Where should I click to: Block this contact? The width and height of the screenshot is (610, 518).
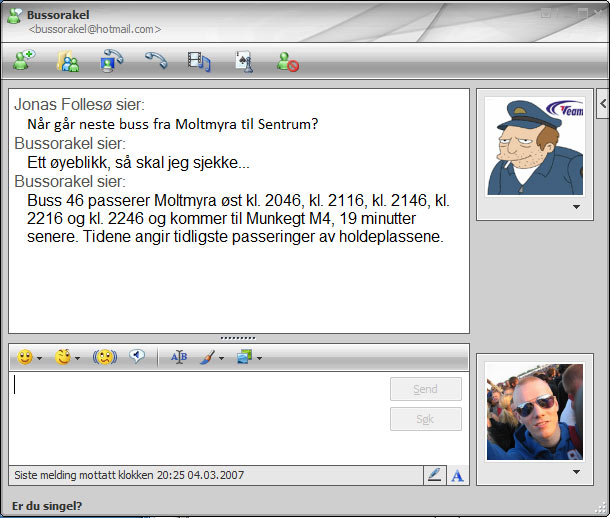point(287,62)
